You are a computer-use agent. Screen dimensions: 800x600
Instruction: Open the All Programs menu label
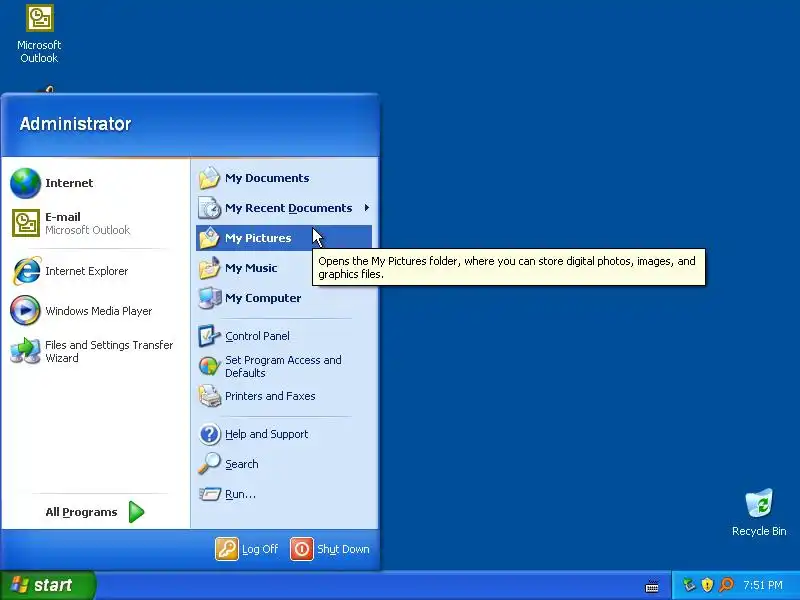(81, 512)
